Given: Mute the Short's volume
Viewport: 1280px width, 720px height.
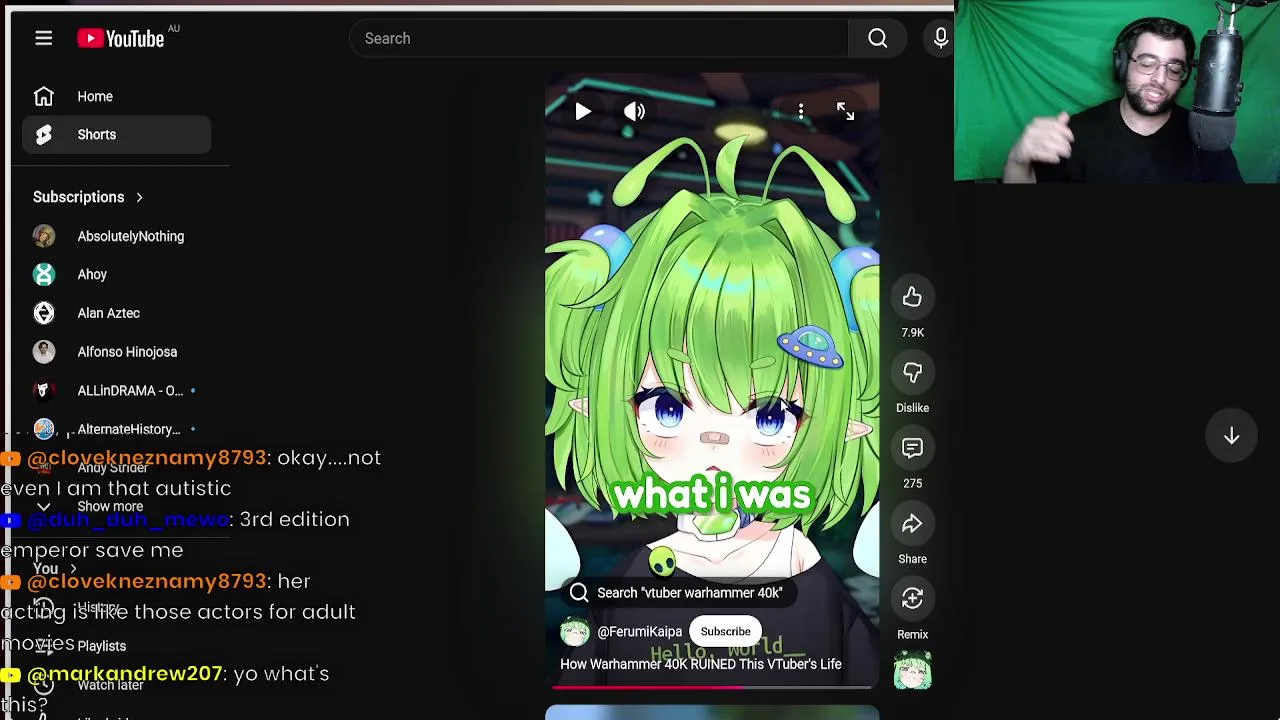Looking at the screenshot, I should (x=634, y=111).
